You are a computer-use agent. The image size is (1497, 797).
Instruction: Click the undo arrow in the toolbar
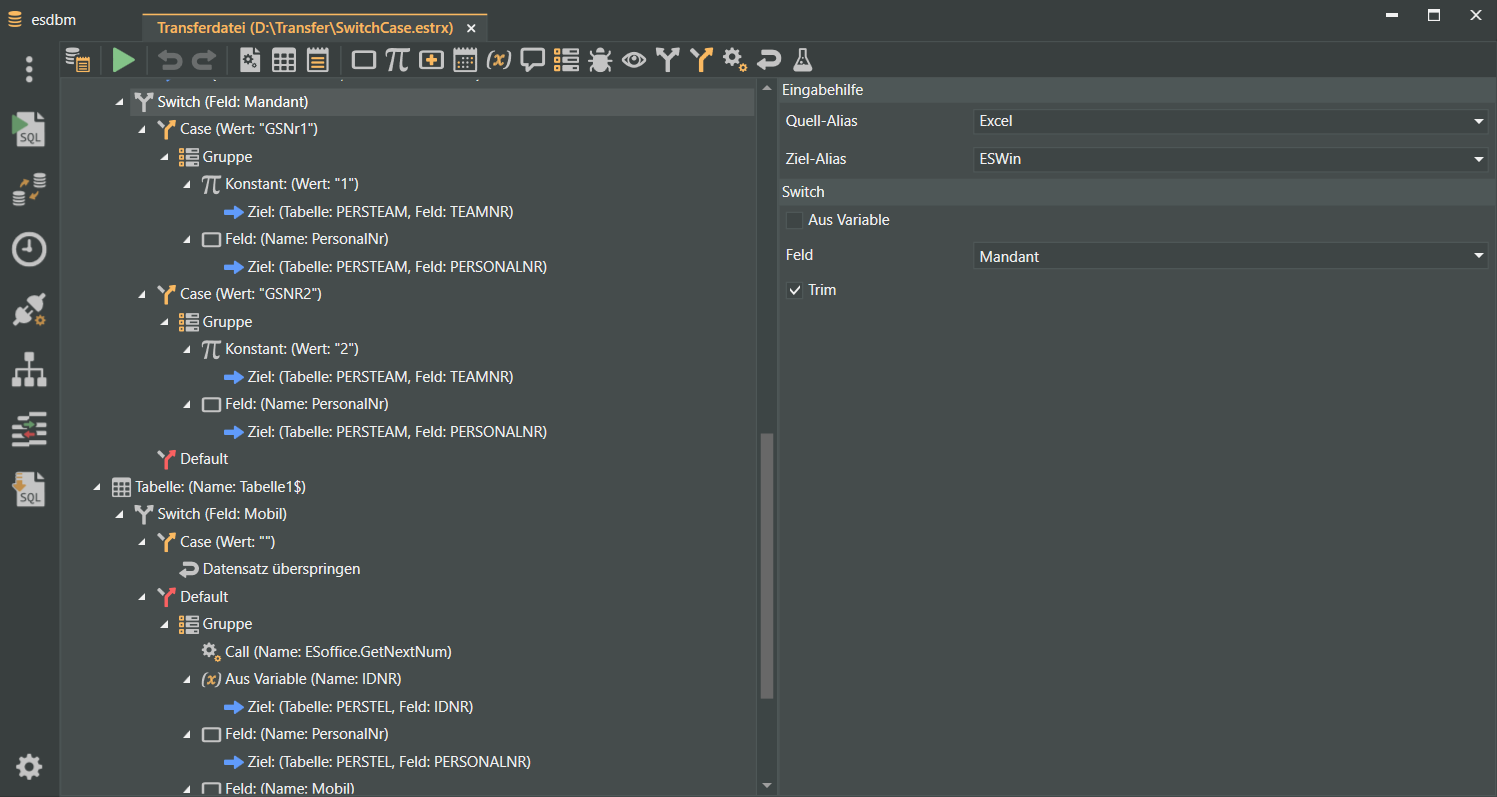point(170,60)
